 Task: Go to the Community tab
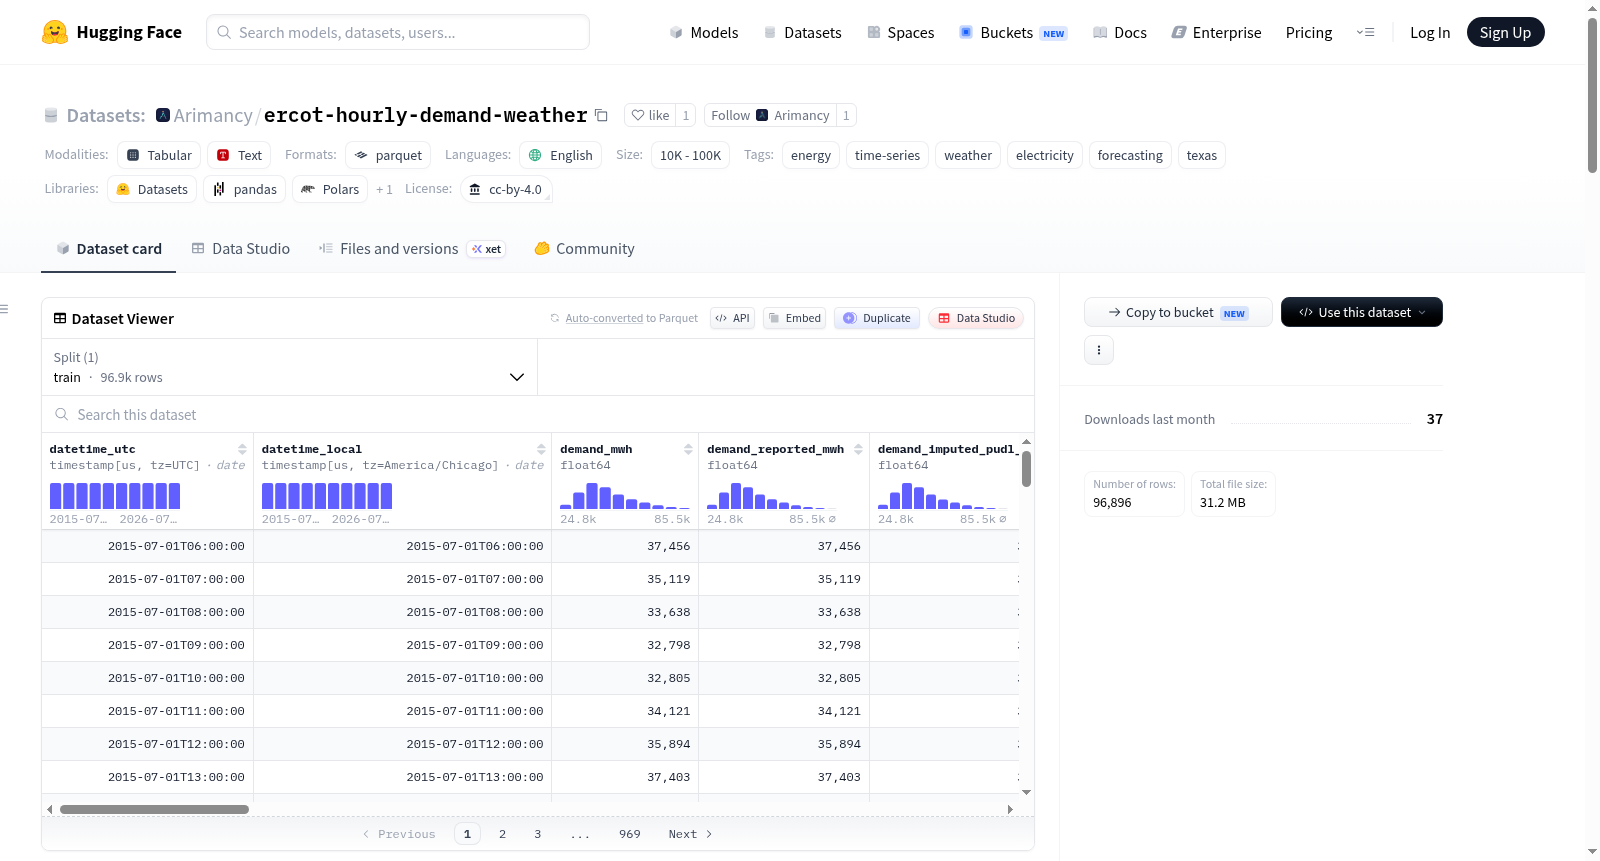[584, 249]
